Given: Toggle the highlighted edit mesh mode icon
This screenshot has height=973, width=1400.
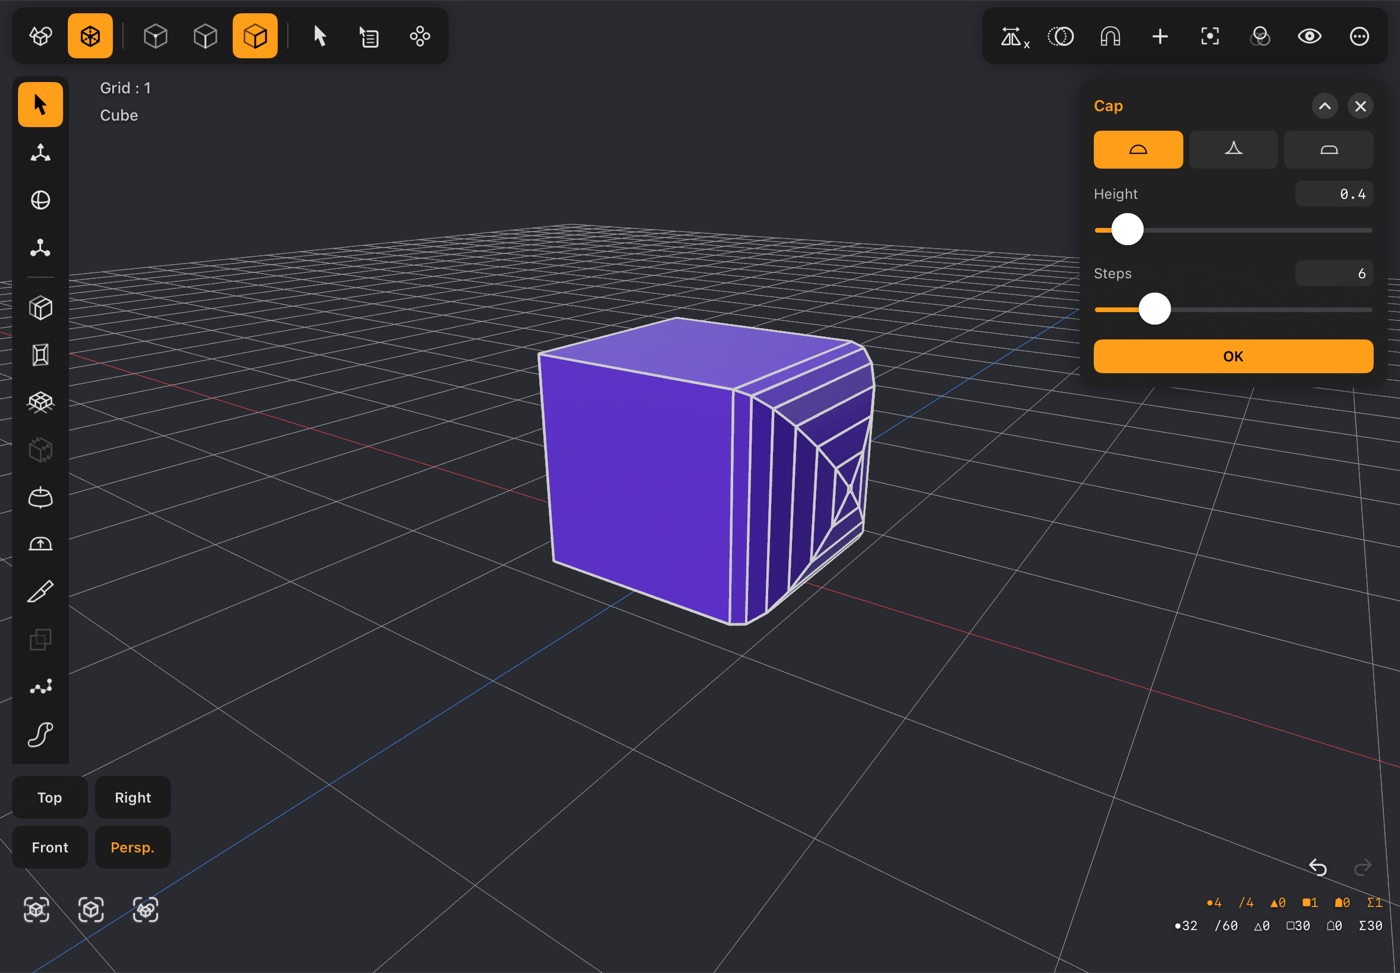Looking at the screenshot, I should click(x=90, y=36).
